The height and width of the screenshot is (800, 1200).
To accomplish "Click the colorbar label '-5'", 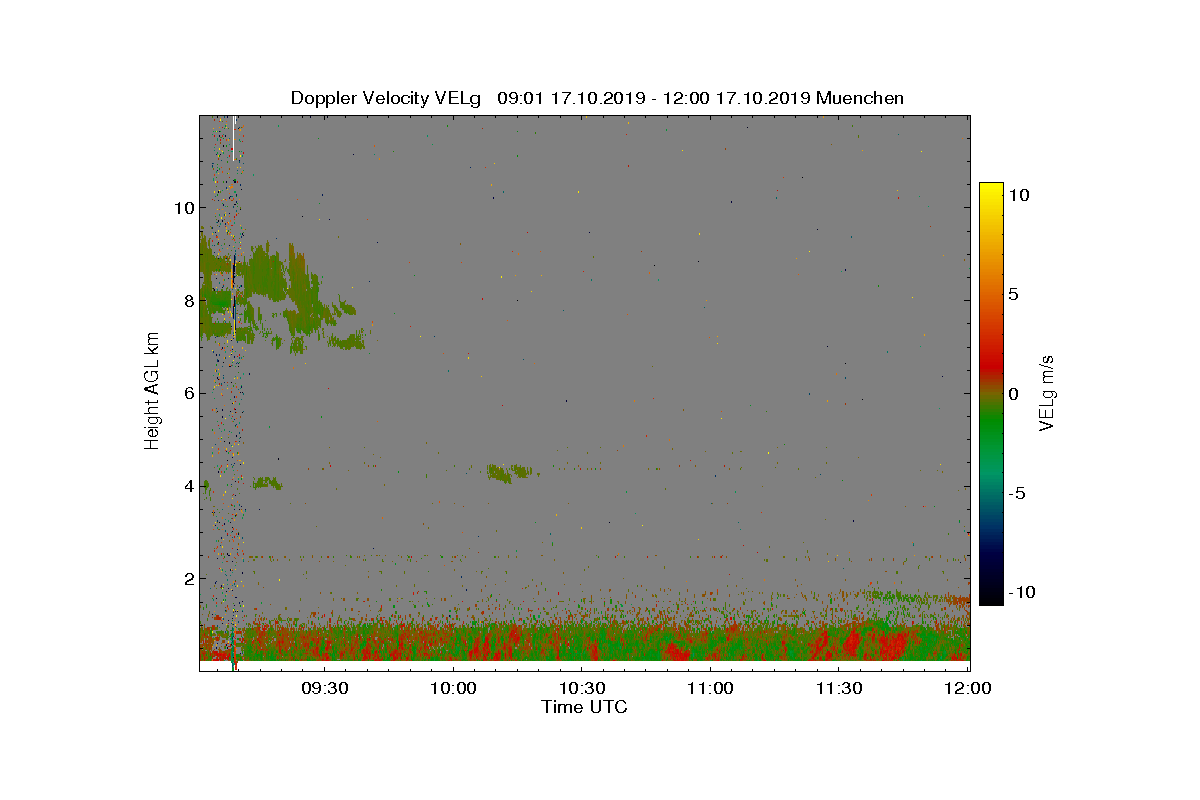I will tap(1017, 493).
